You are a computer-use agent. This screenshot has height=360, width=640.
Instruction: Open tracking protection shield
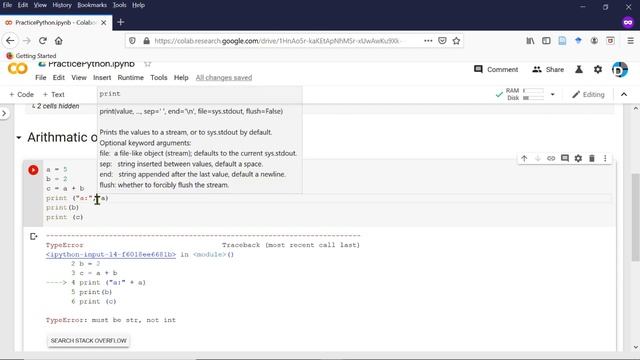pyautogui.click(x=132, y=41)
